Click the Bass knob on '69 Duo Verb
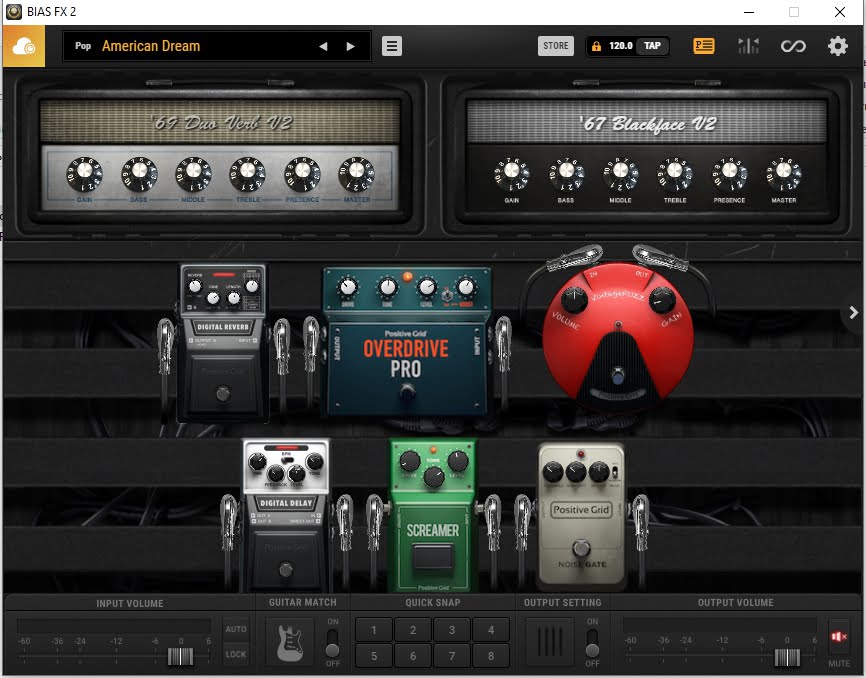The height and width of the screenshot is (678, 866). pos(139,173)
